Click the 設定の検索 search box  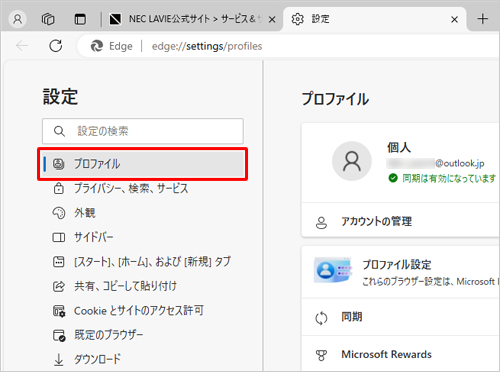click(143, 131)
